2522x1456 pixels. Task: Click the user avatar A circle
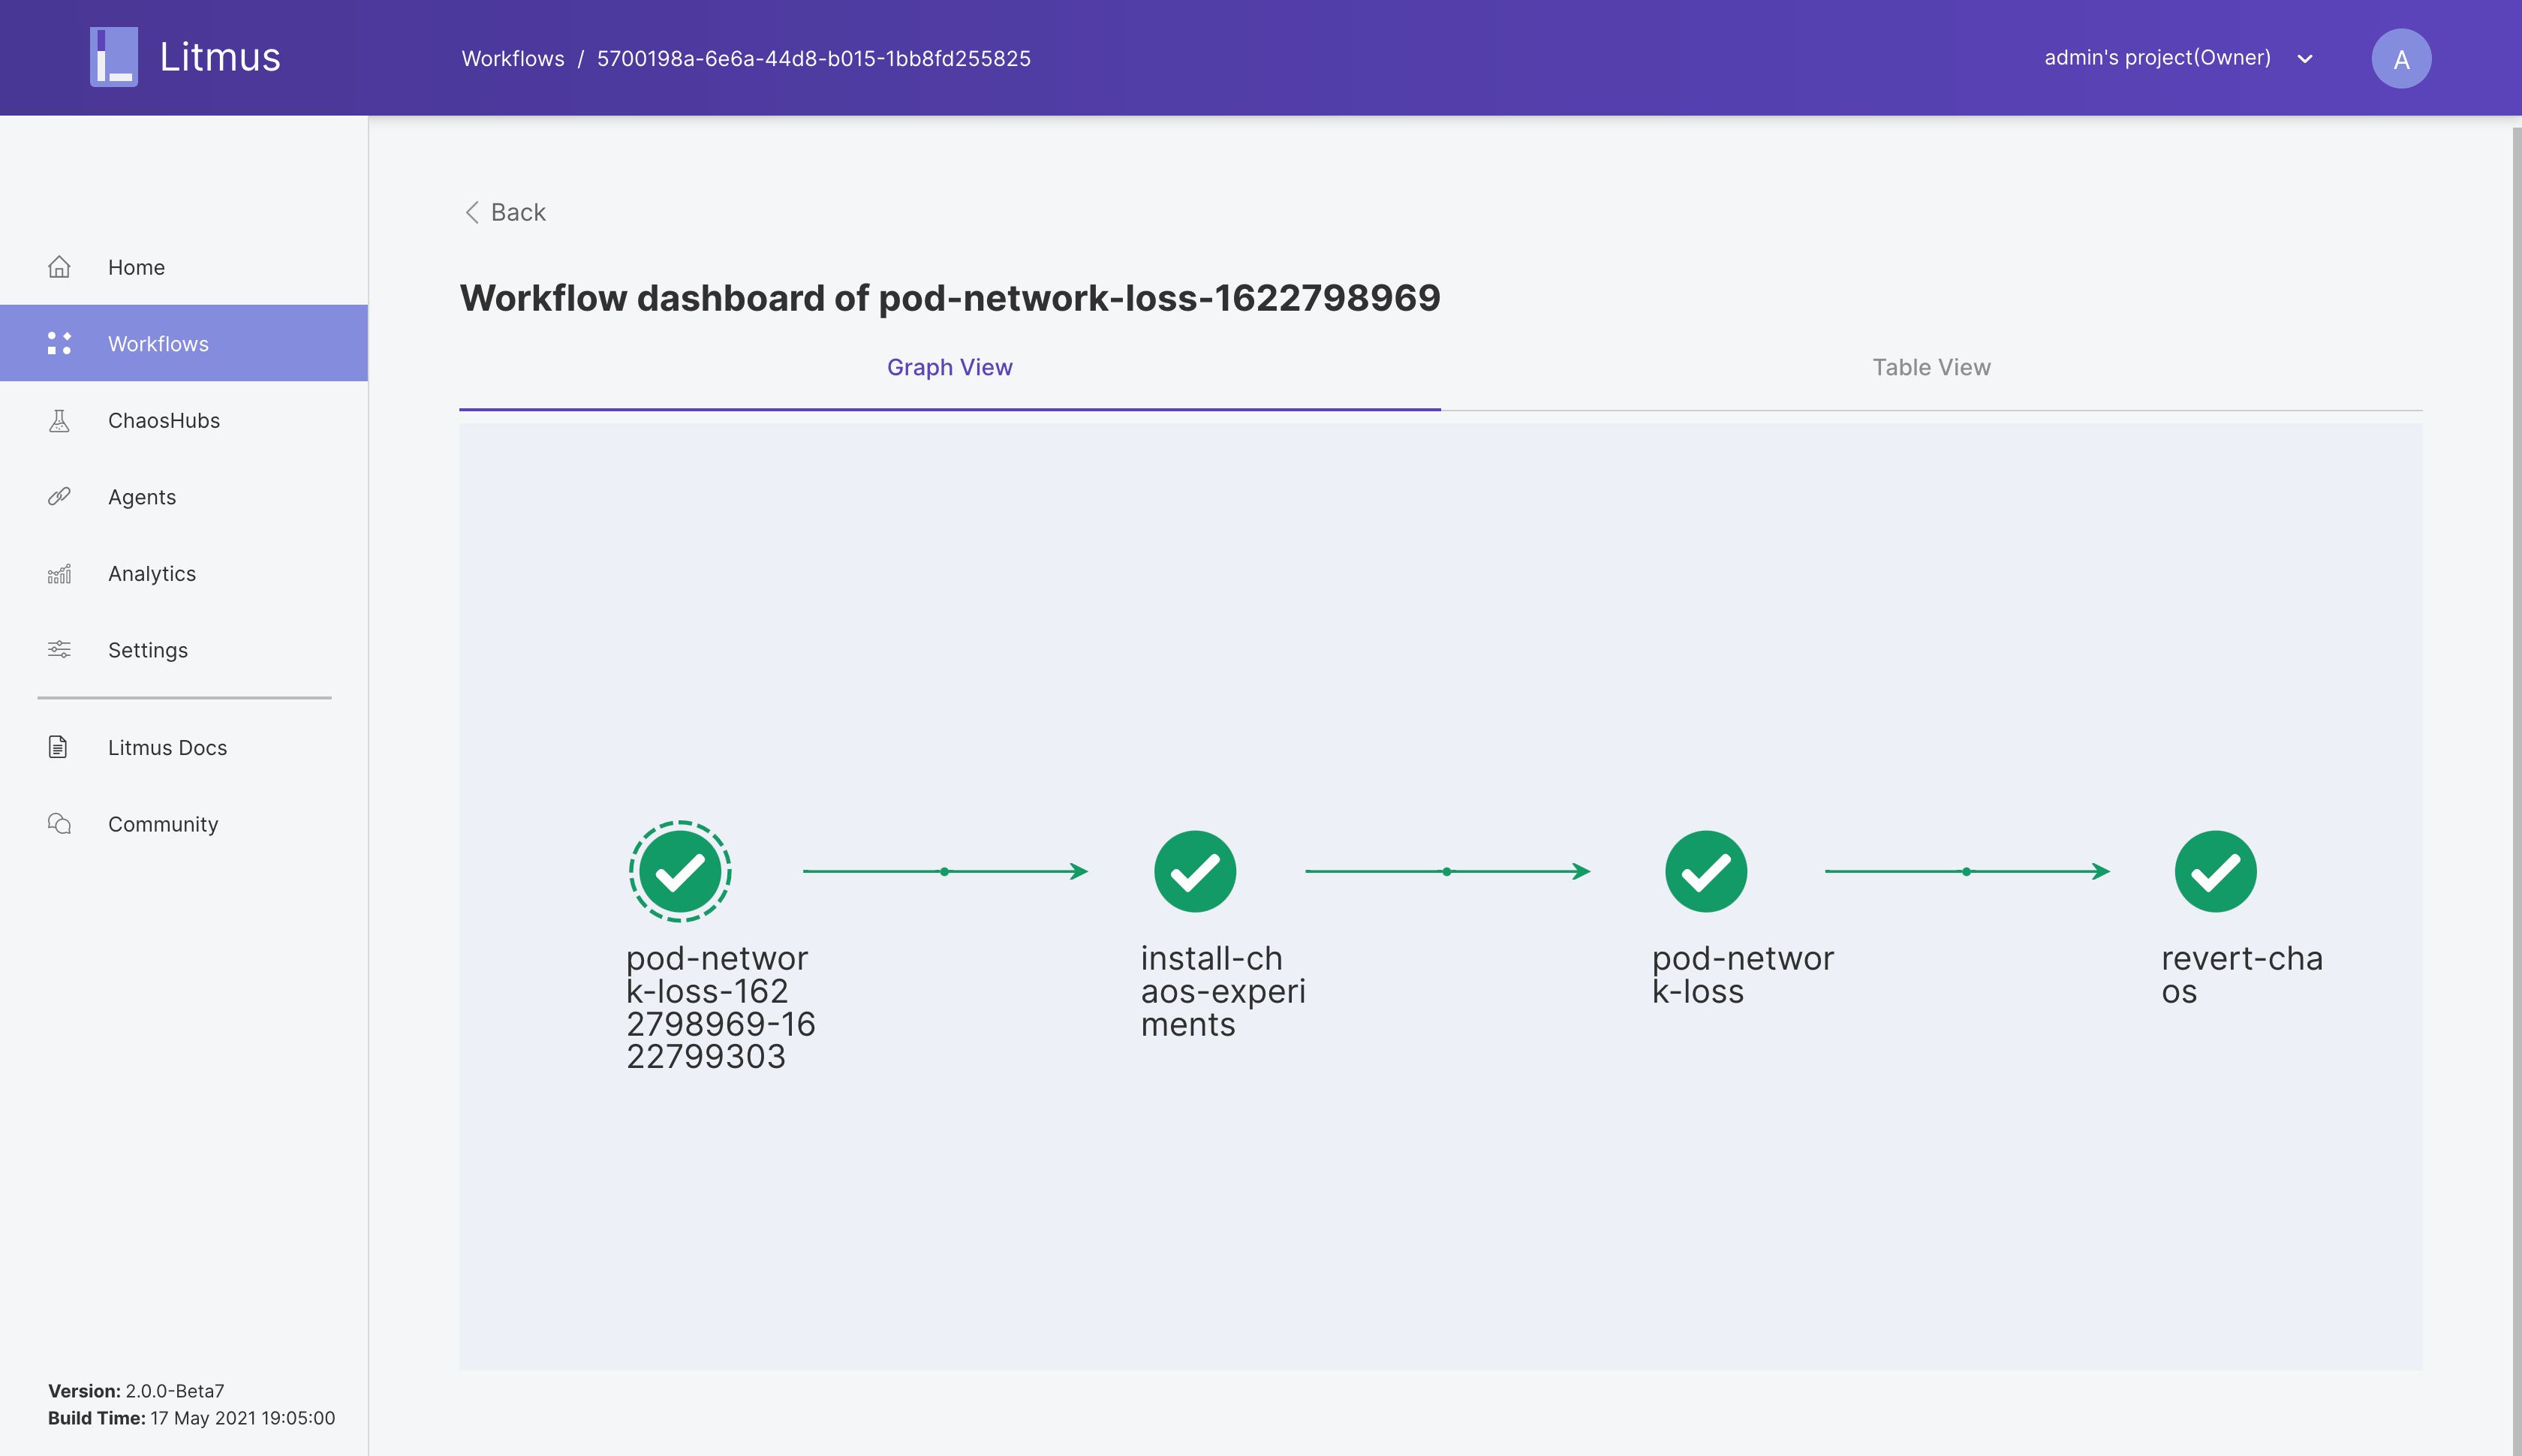point(2400,59)
